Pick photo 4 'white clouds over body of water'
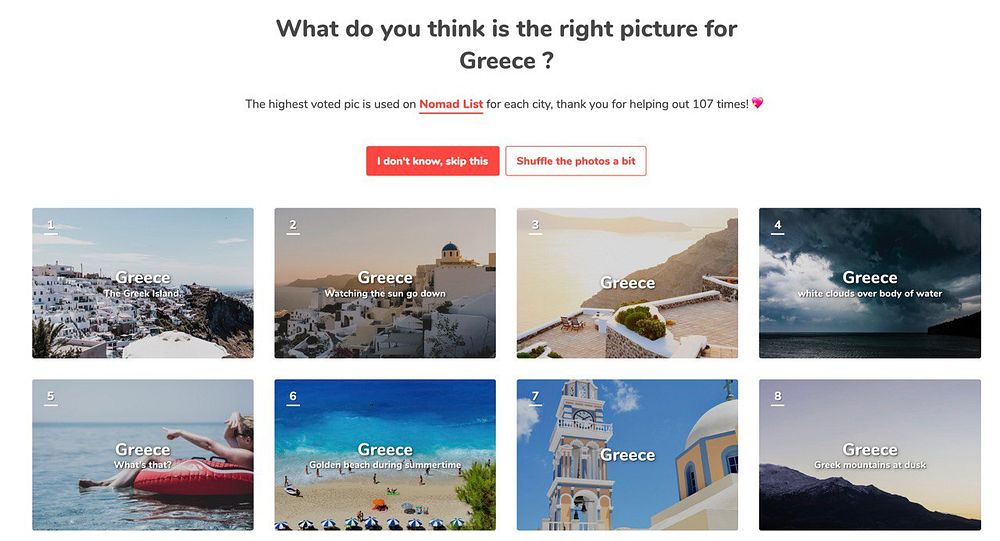The height and width of the screenshot is (541, 1000). pos(870,283)
